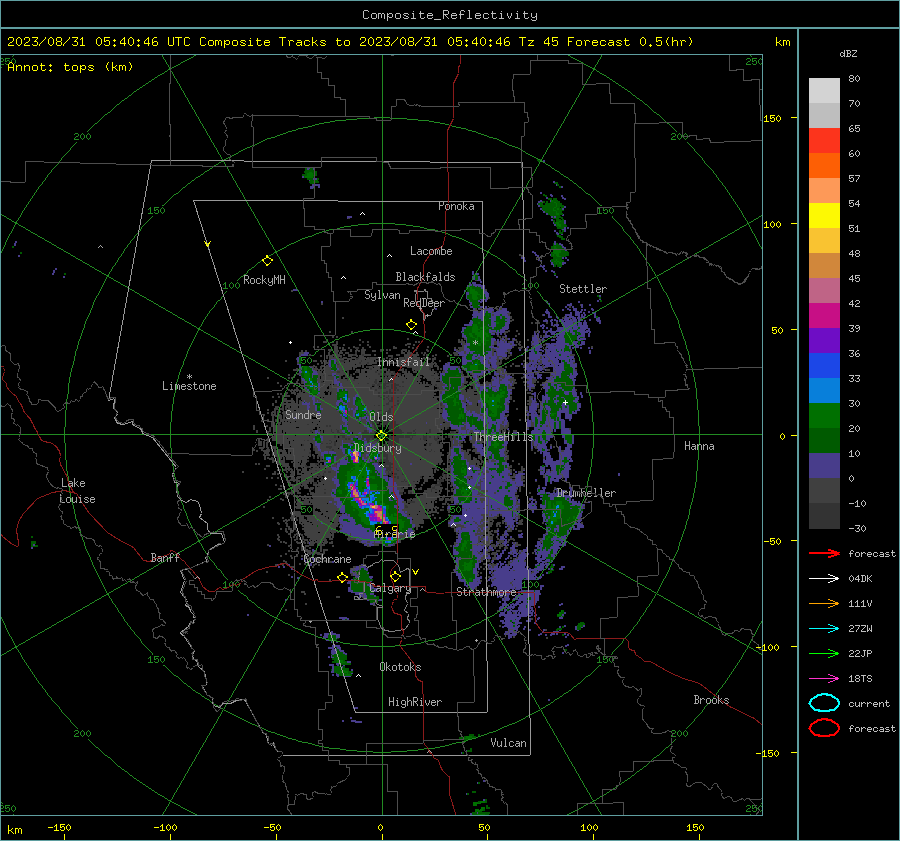Click the Okotoks city label

coord(400,667)
